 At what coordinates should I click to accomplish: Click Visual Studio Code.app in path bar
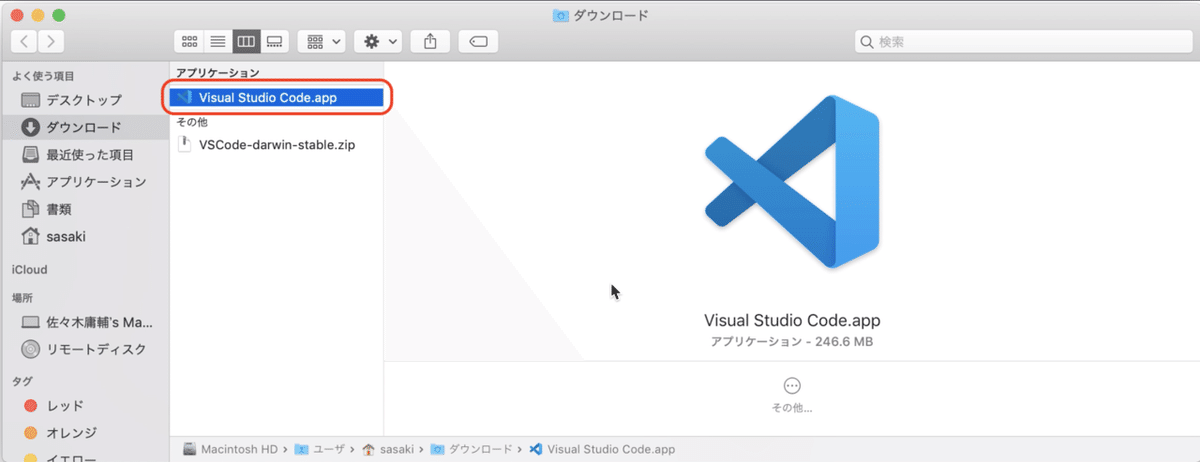[602, 450]
